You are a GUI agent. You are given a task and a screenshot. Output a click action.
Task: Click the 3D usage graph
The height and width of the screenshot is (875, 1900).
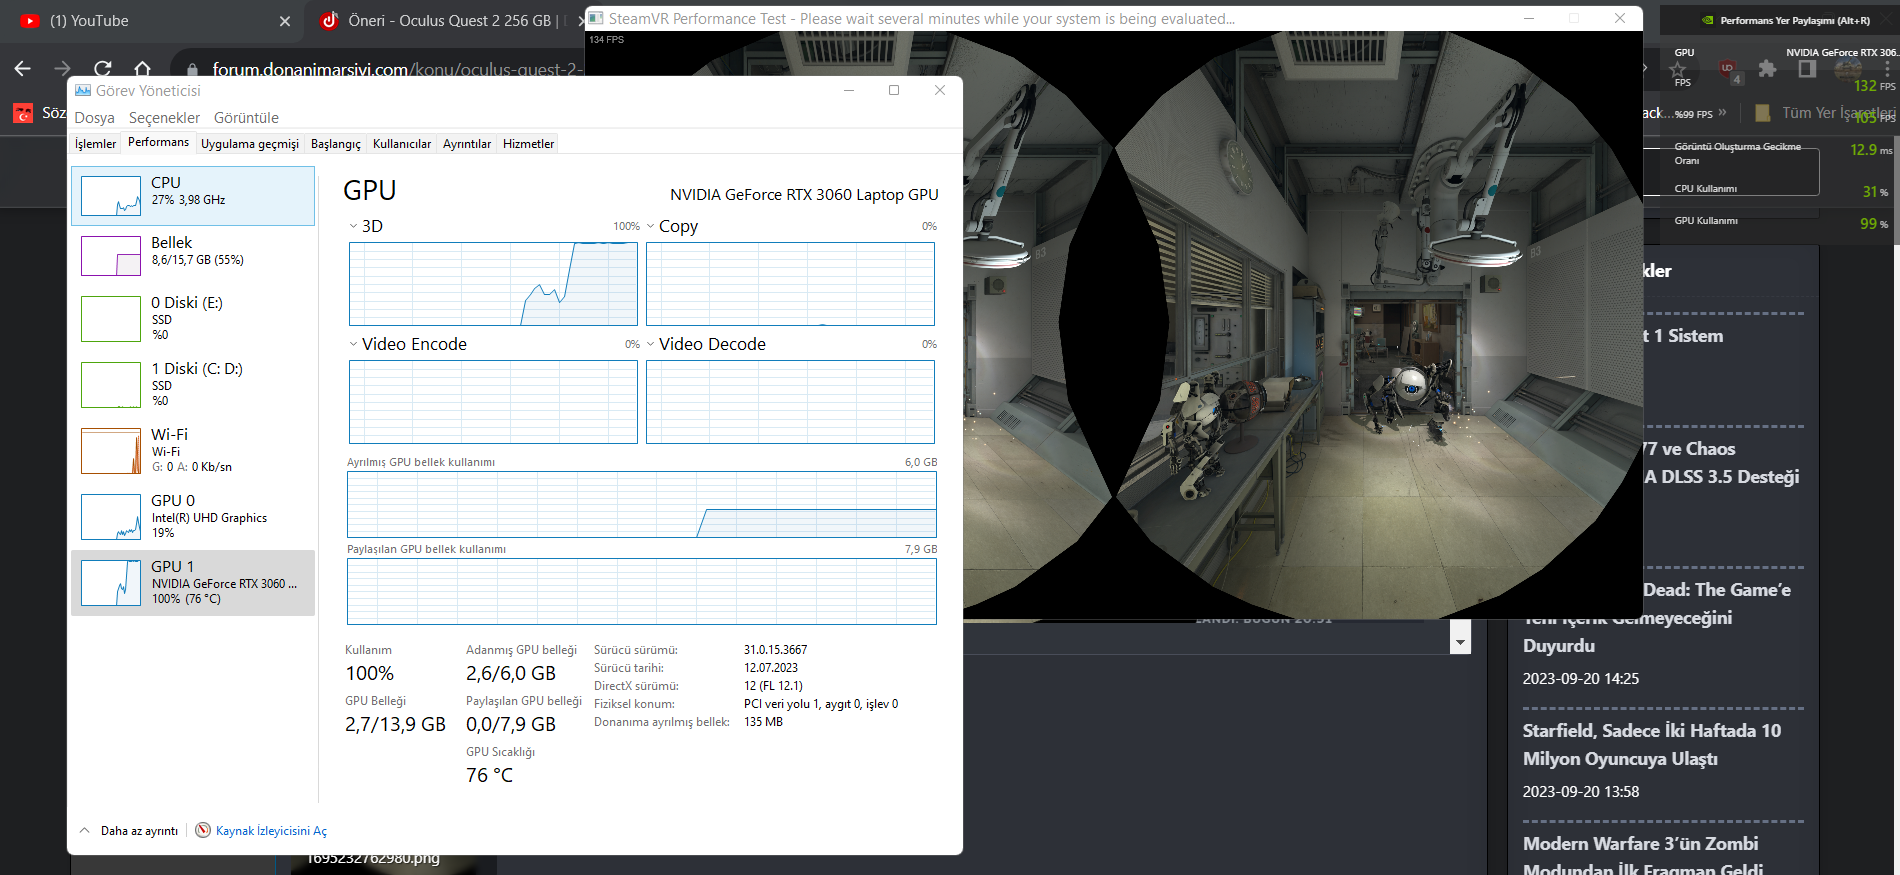click(x=493, y=284)
